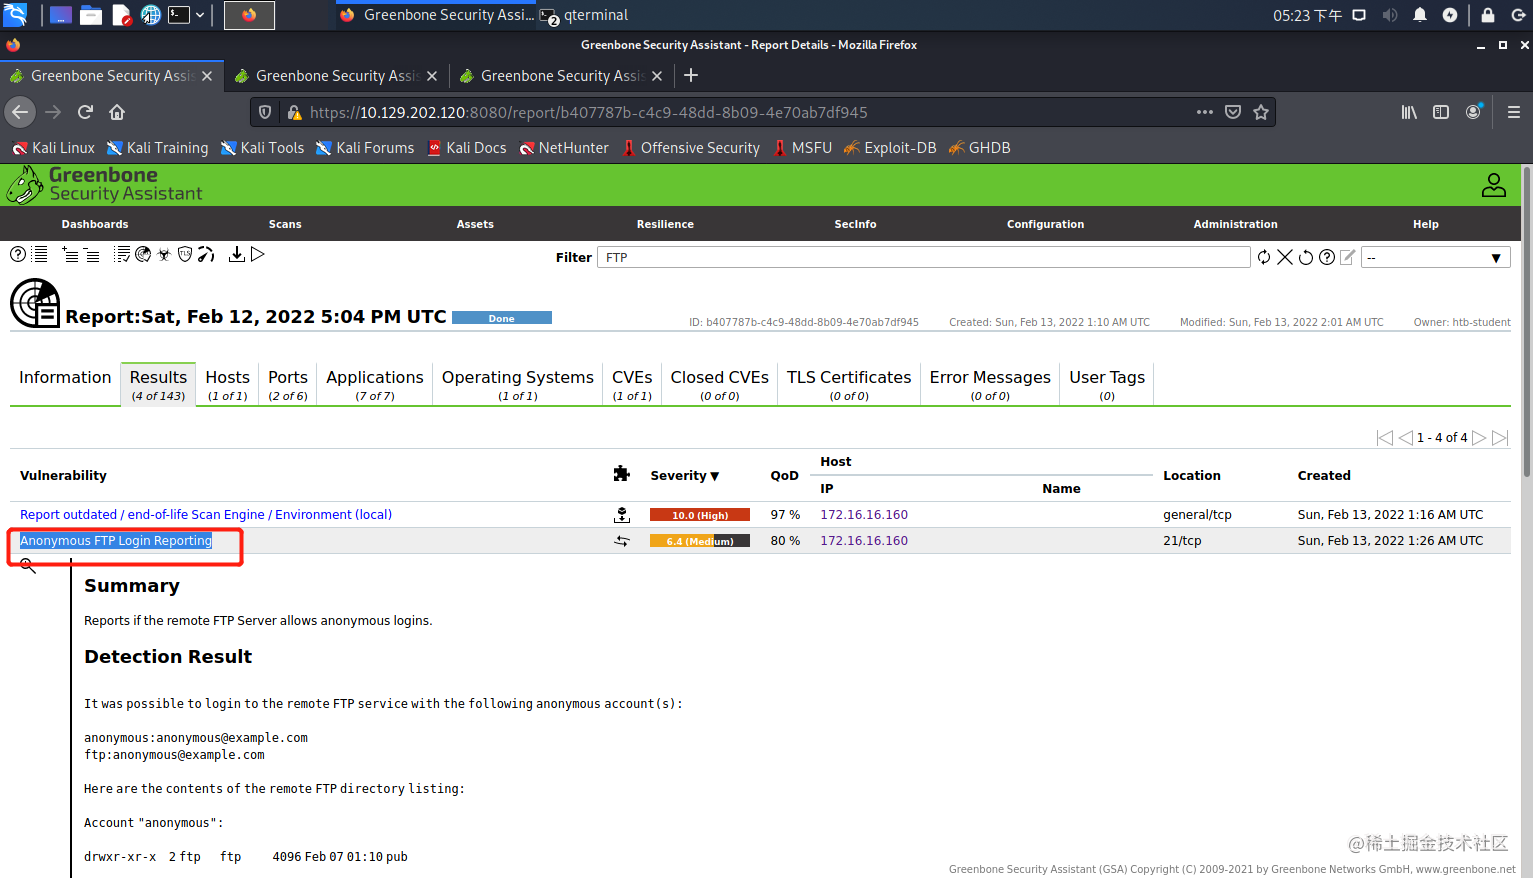The width and height of the screenshot is (1533, 878).
Task: Click the solution type column puzzle icon
Action: coord(622,474)
